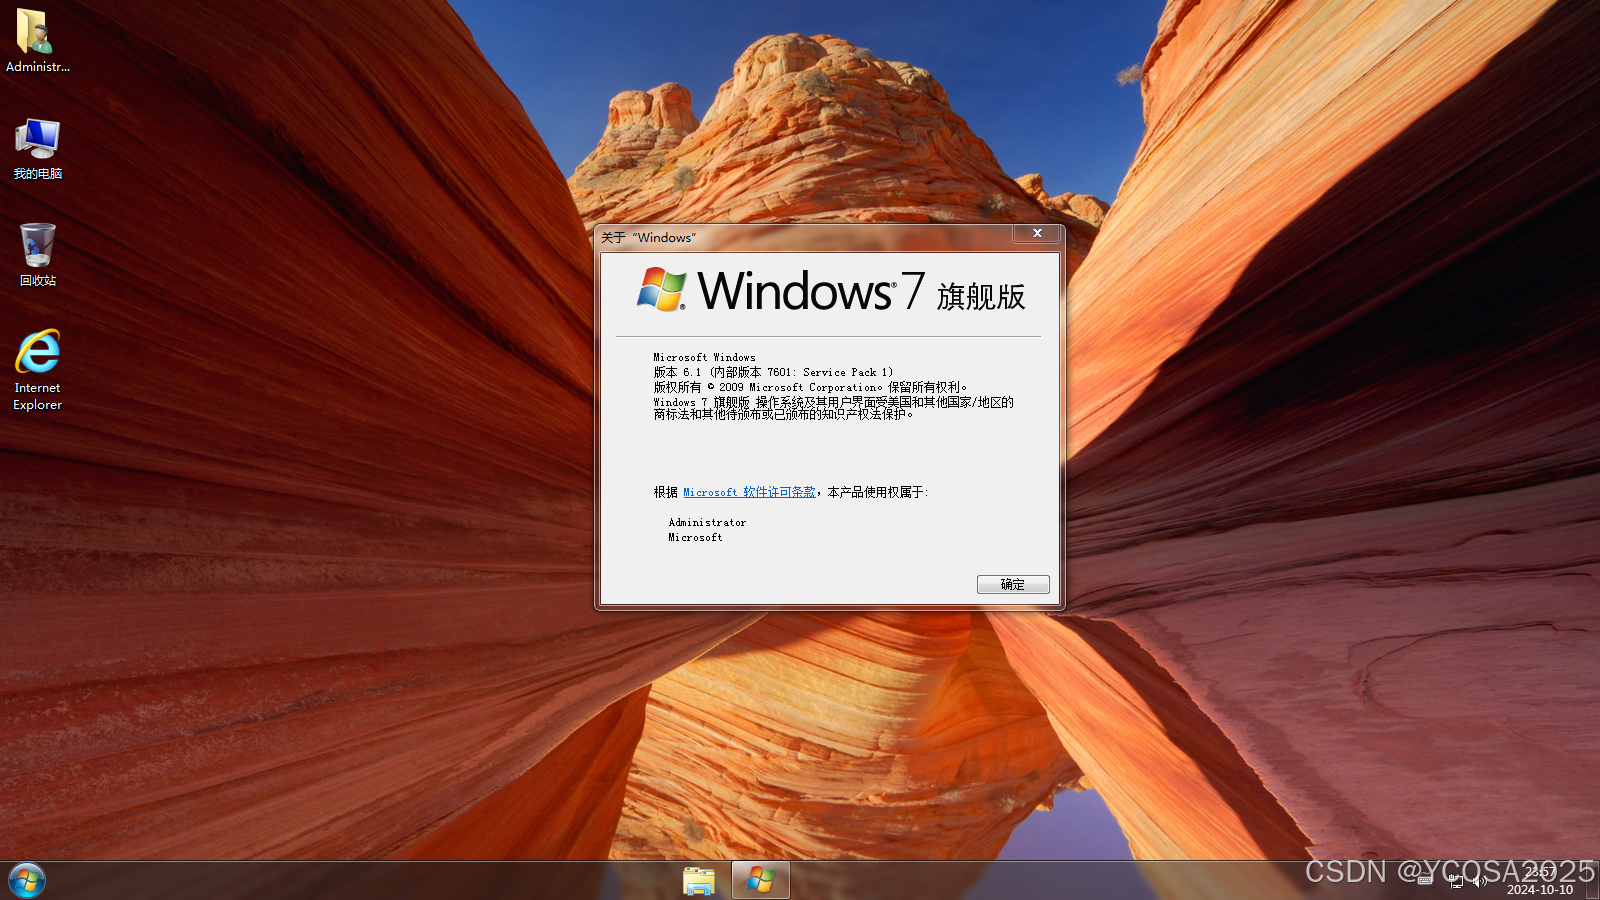1600x900 pixels.
Task: Open the Start menu orb
Action: tap(27, 880)
